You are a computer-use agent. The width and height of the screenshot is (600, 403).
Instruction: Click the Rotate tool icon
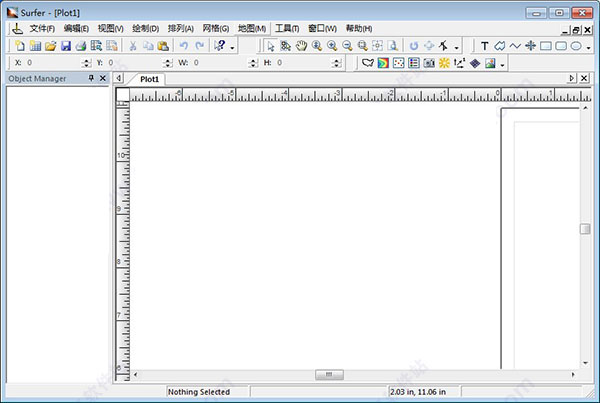point(414,46)
